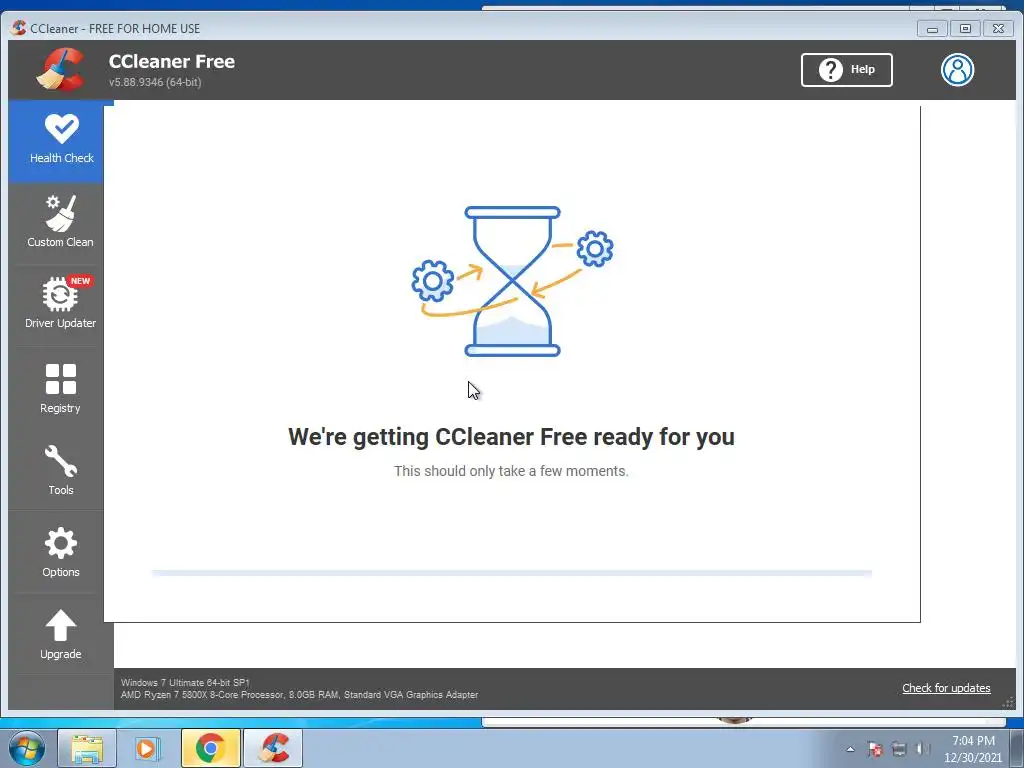Open the volume speaker tray icon
Screen dimensions: 1024x768
pos(923,749)
